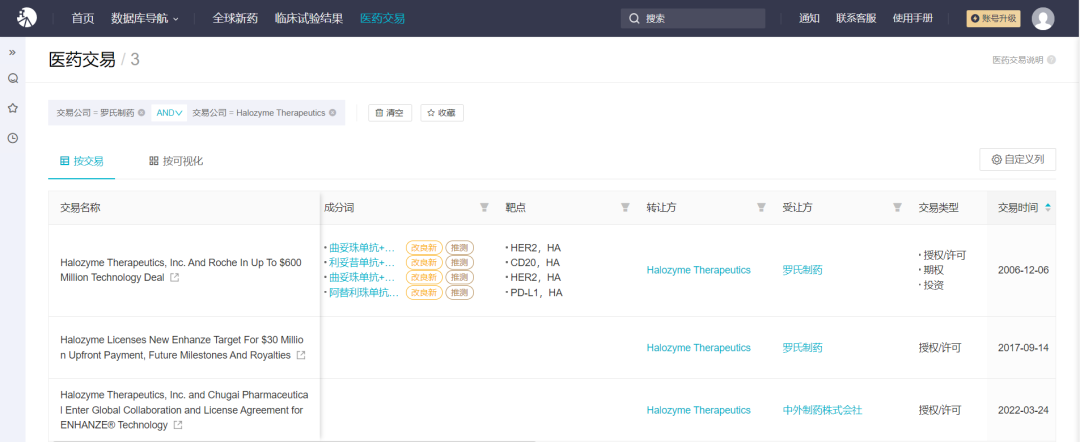Click 自定义列 button

[x=1017, y=159]
